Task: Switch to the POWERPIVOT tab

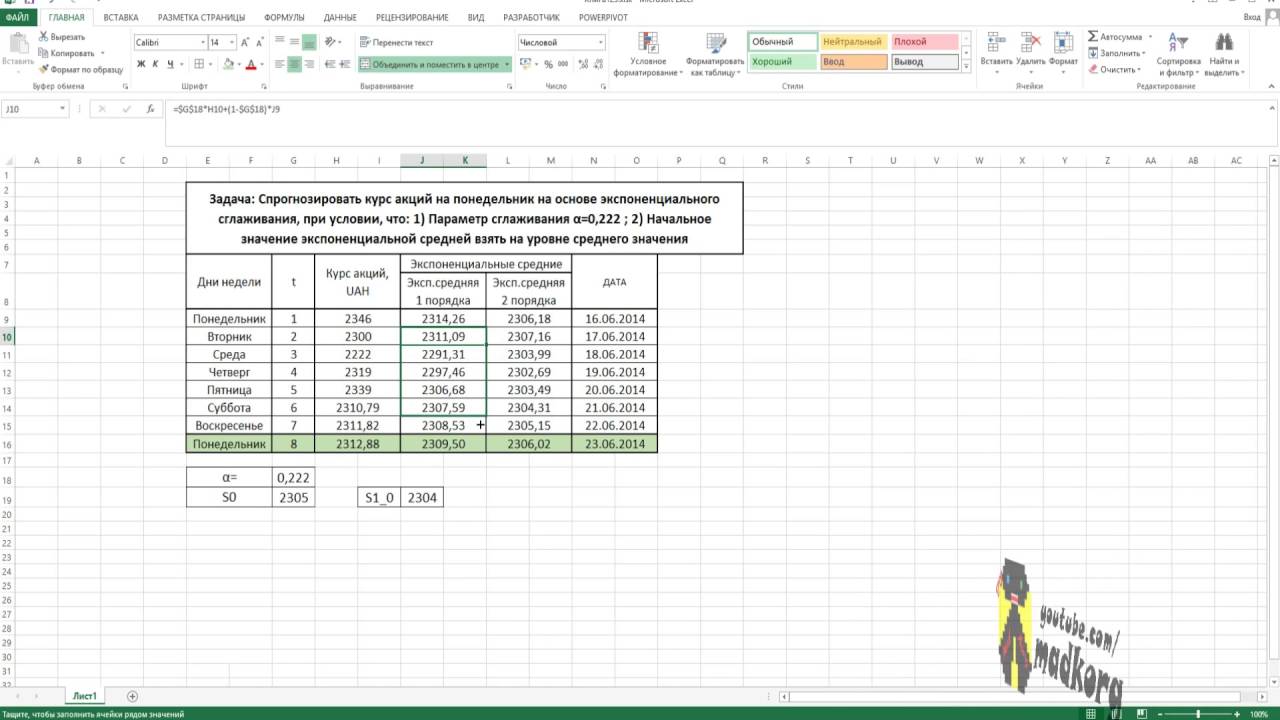Action: pos(602,17)
